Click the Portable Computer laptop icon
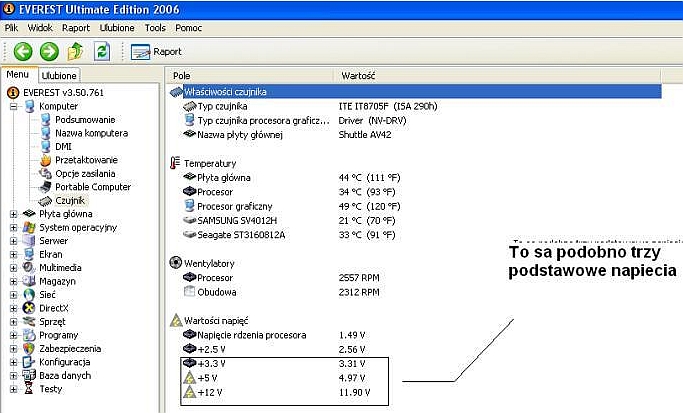683x413 pixels. 45,187
